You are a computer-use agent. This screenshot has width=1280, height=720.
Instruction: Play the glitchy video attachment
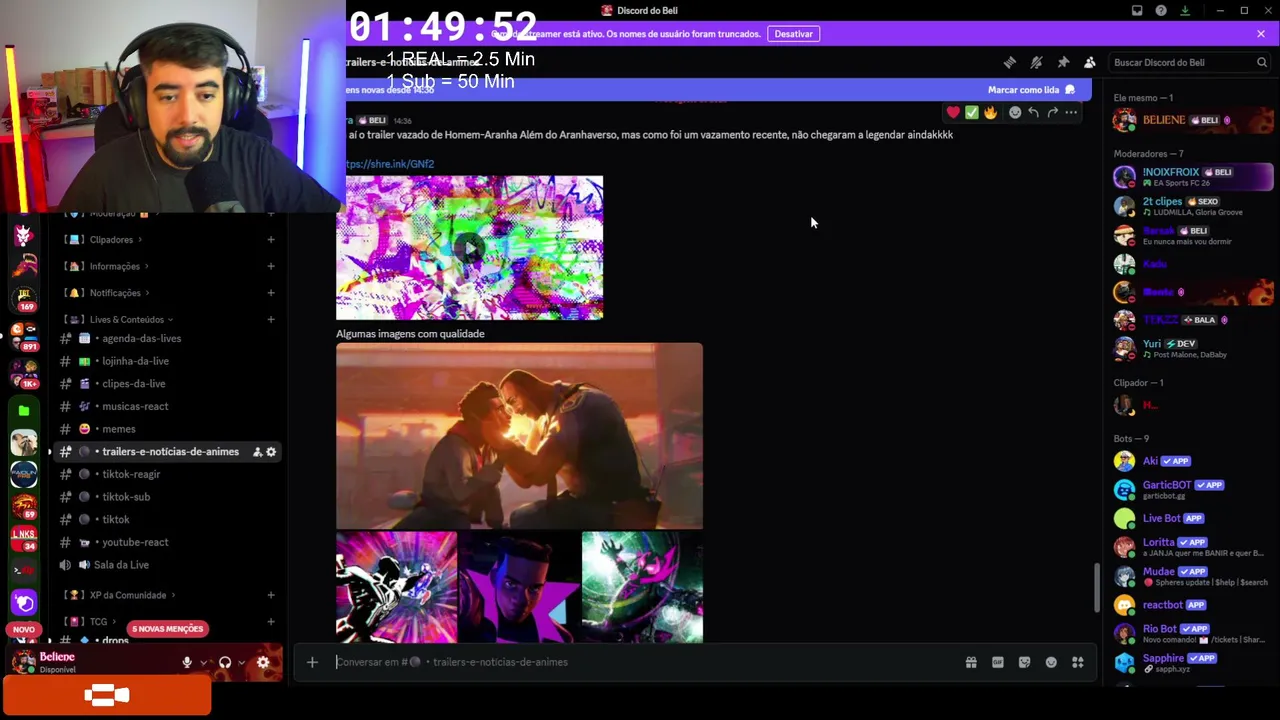[x=469, y=248]
